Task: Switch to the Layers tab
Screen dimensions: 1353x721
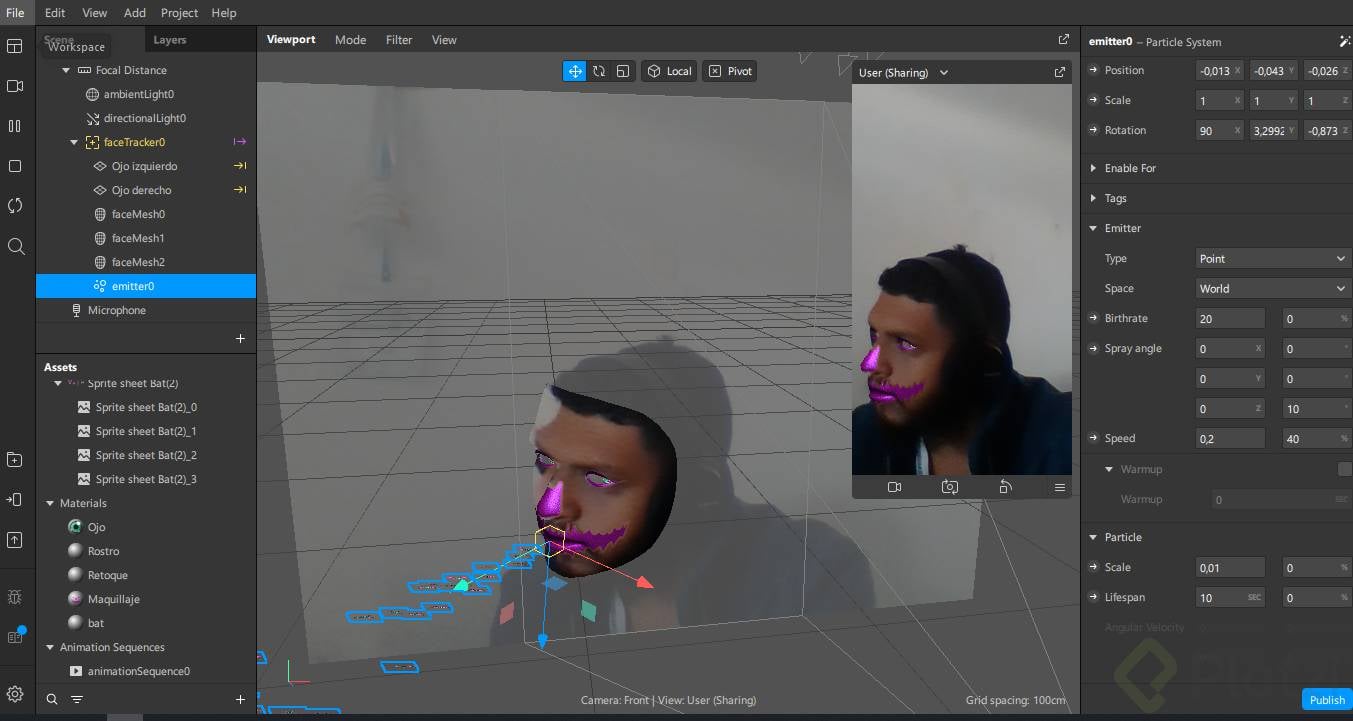Action: (170, 40)
